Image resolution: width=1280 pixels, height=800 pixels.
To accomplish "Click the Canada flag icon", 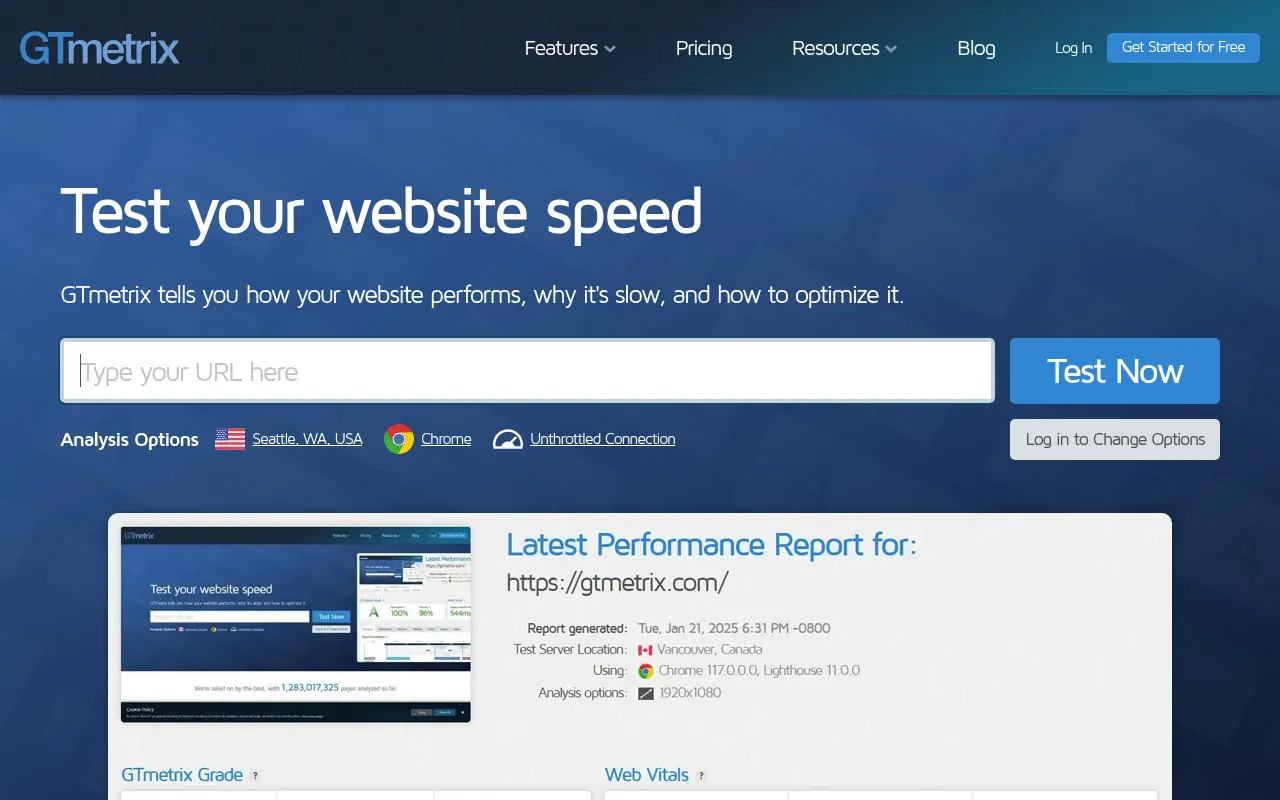I will (x=645, y=650).
